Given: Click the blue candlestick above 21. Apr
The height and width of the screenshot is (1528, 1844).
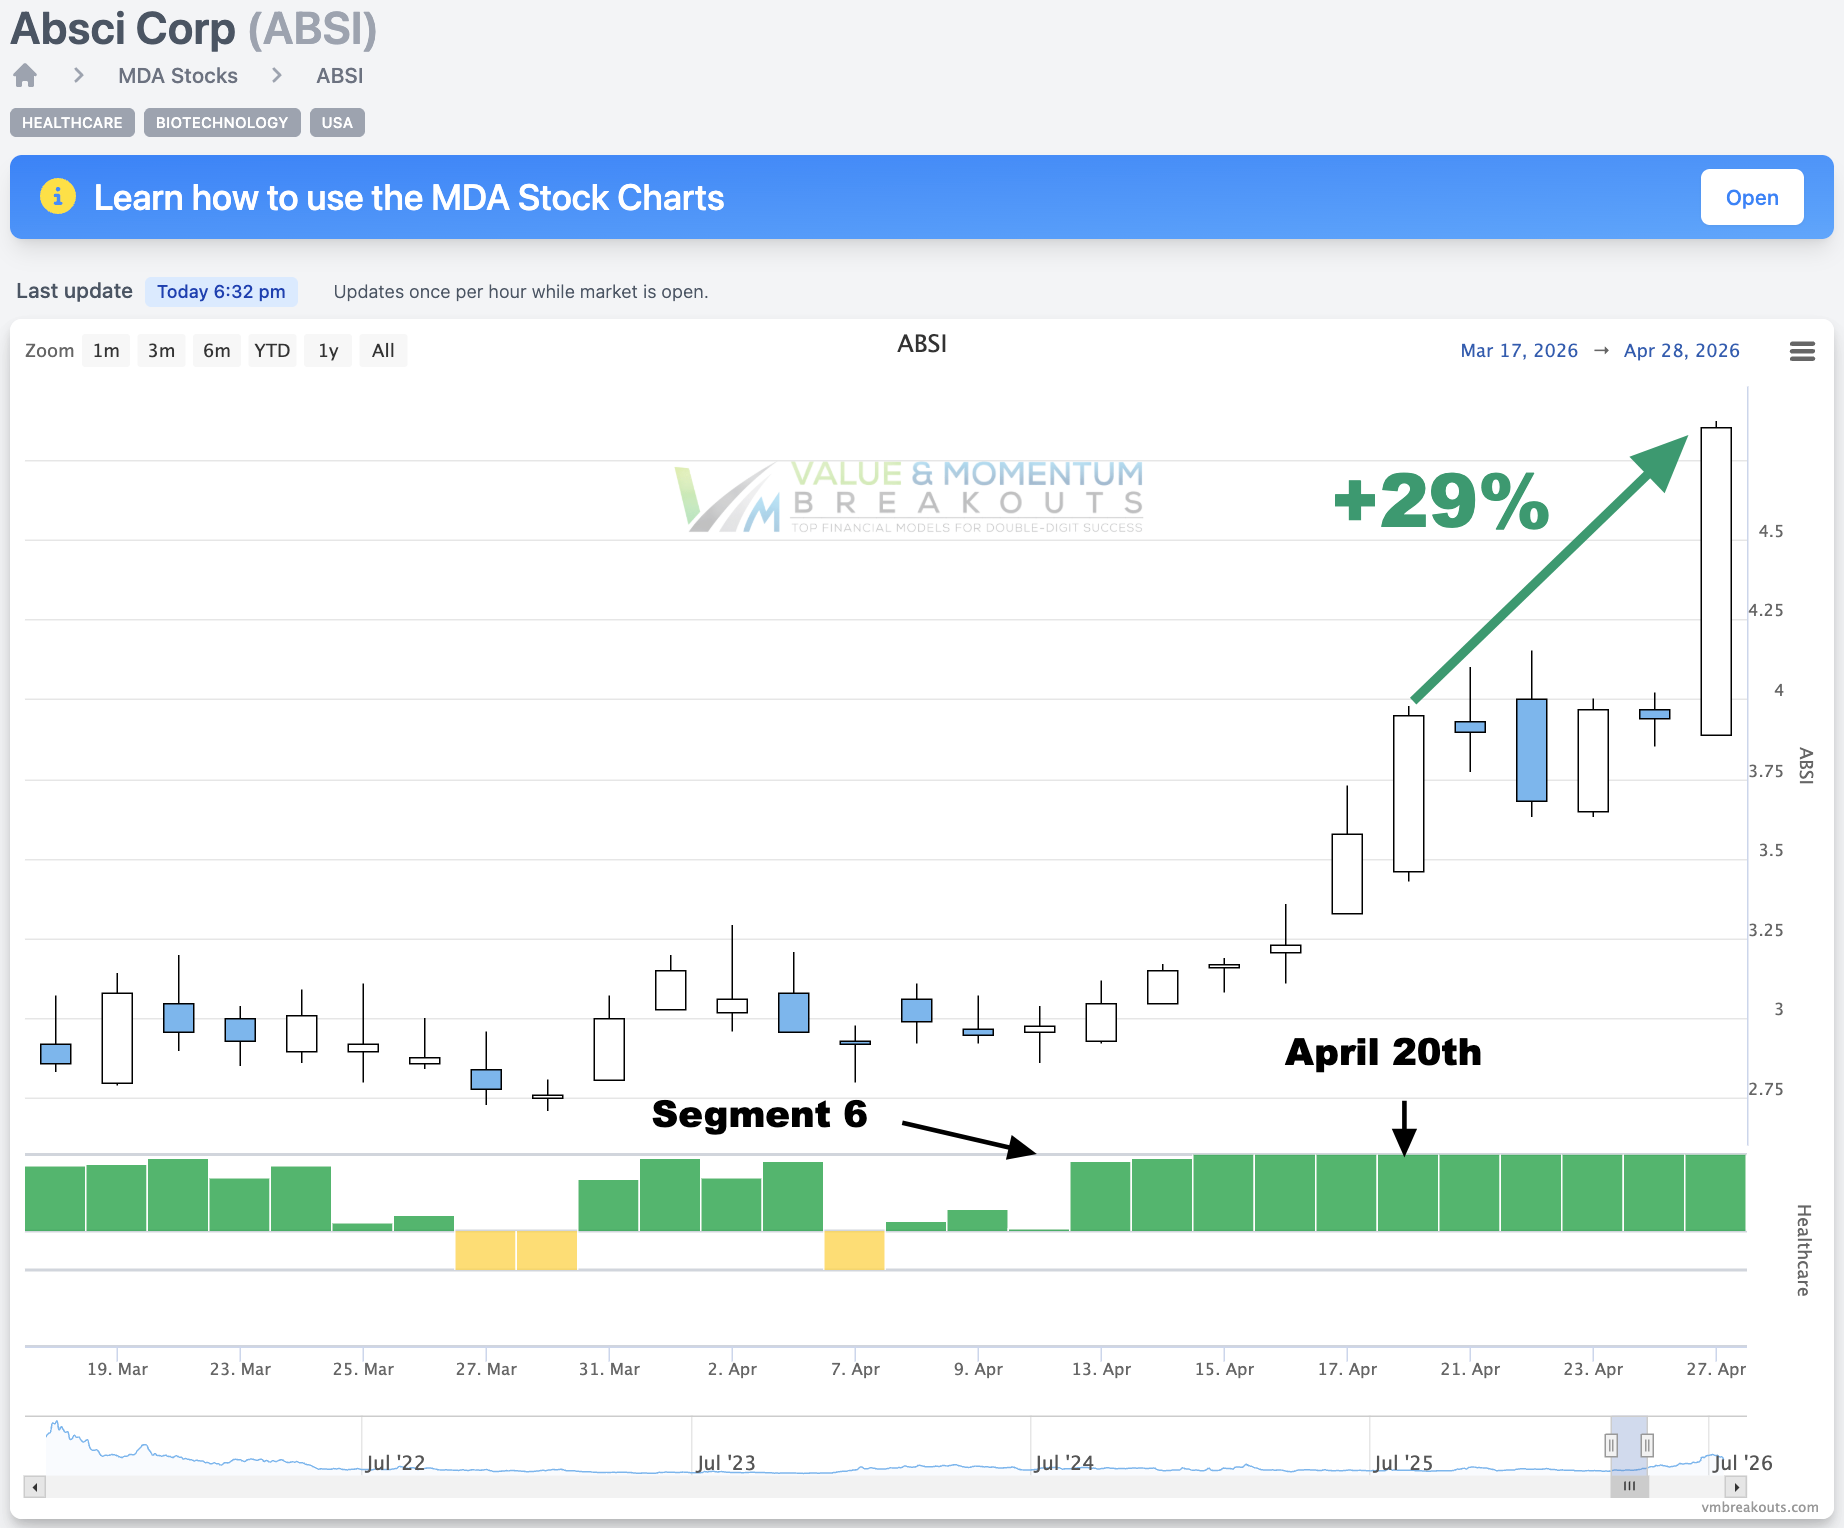Looking at the screenshot, I should click(x=1470, y=727).
